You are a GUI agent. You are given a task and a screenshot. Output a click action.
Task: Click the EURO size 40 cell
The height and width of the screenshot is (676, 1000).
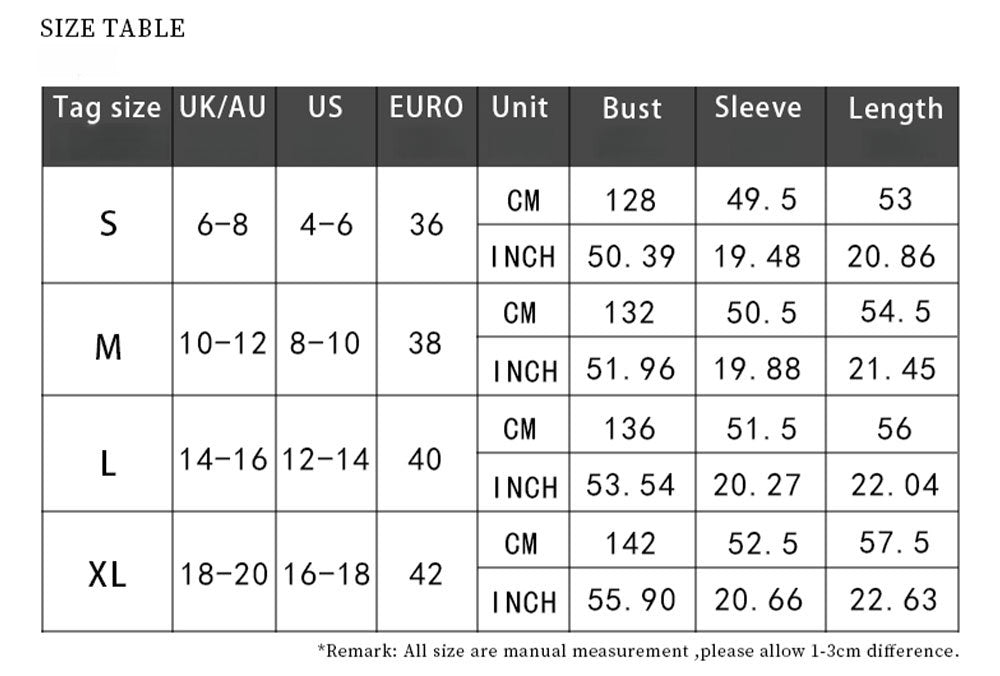click(x=427, y=460)
